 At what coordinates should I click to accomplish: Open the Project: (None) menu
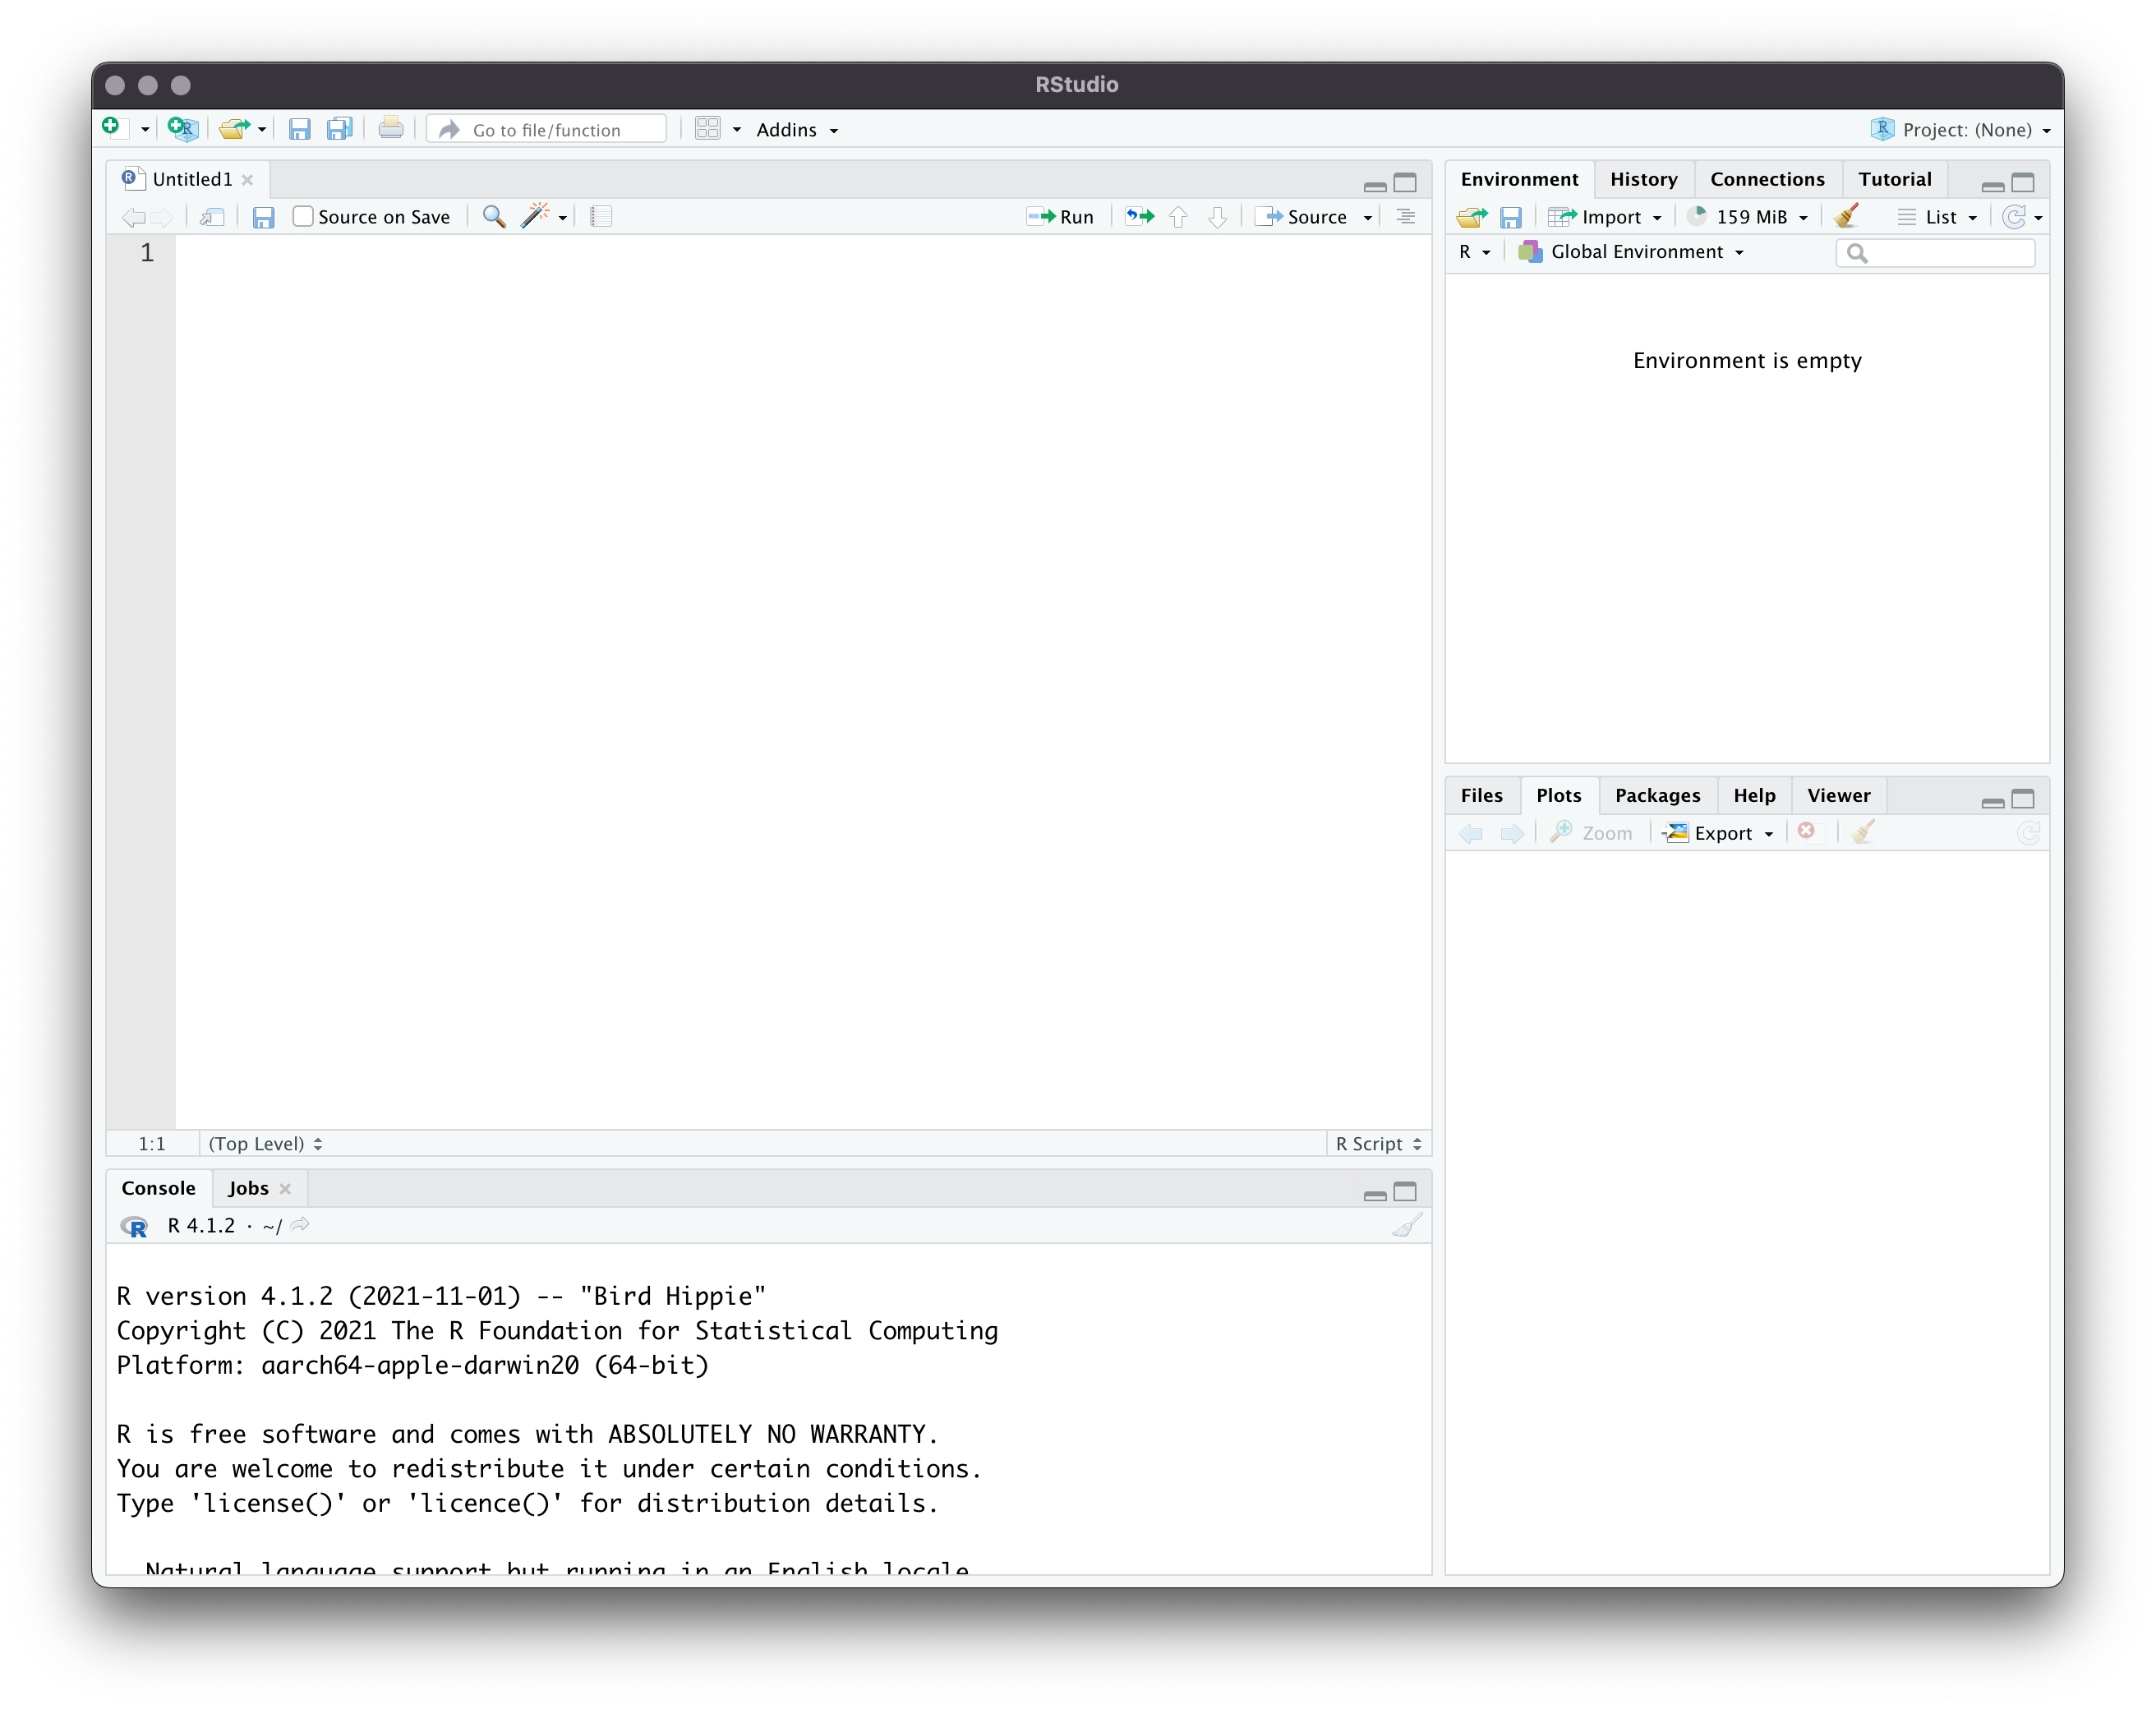pyautogui.click(x=1961, y=130)
